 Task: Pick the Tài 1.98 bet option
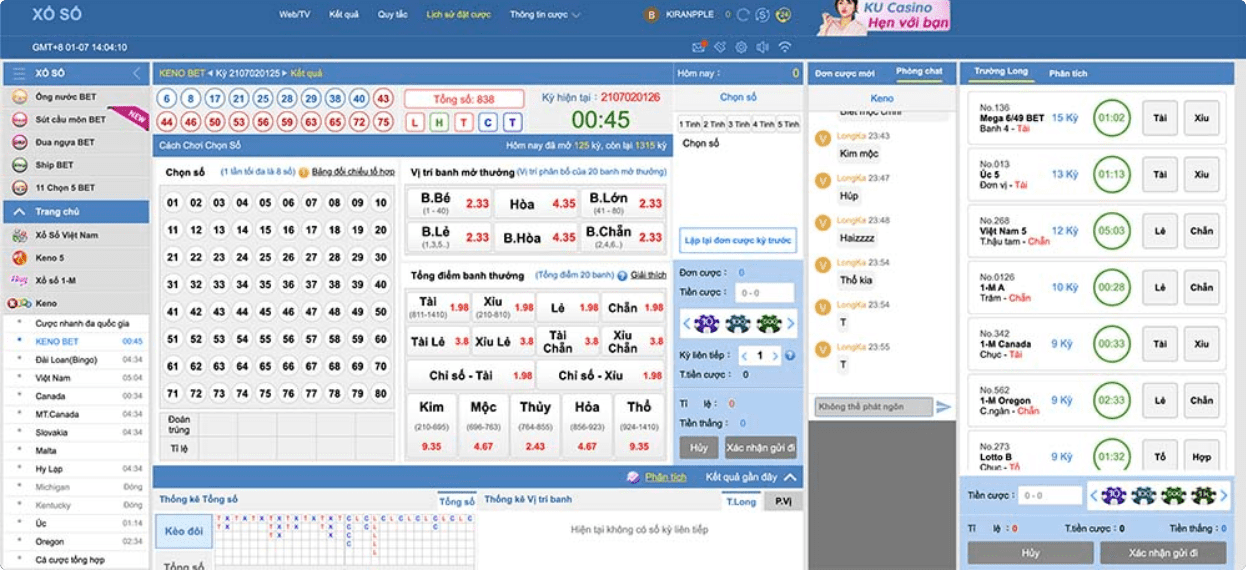click(x=438, y=308)
